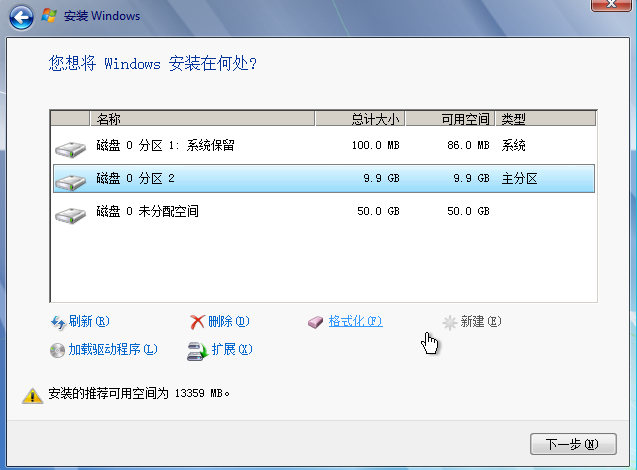Sort by the 总计大小 column header
Viewport: 637px width, 470px height.
click(x=360, y=119)
